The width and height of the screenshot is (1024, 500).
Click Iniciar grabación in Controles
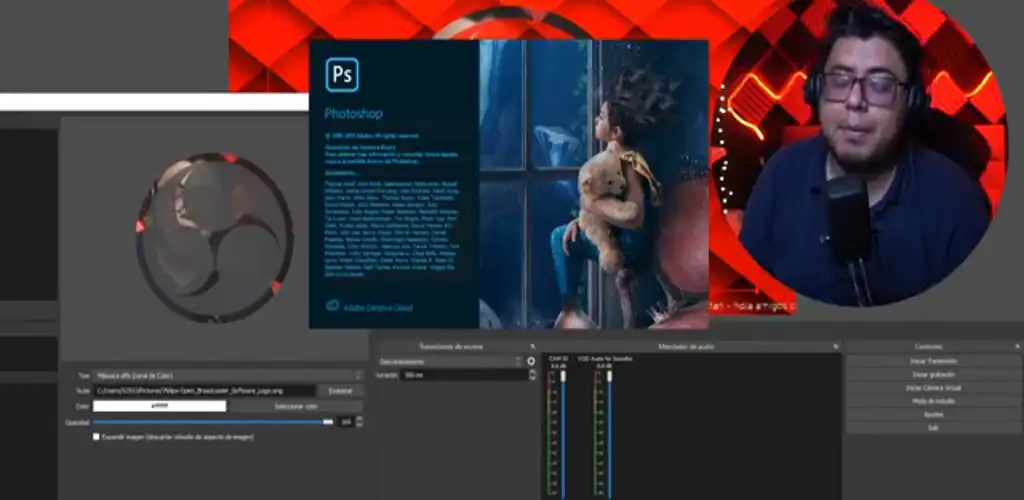point(934,375)
